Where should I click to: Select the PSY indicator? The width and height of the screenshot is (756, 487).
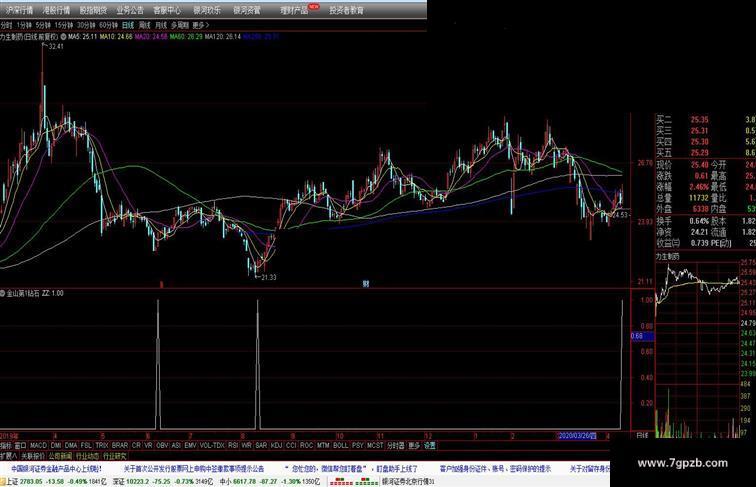click(358, 446)
